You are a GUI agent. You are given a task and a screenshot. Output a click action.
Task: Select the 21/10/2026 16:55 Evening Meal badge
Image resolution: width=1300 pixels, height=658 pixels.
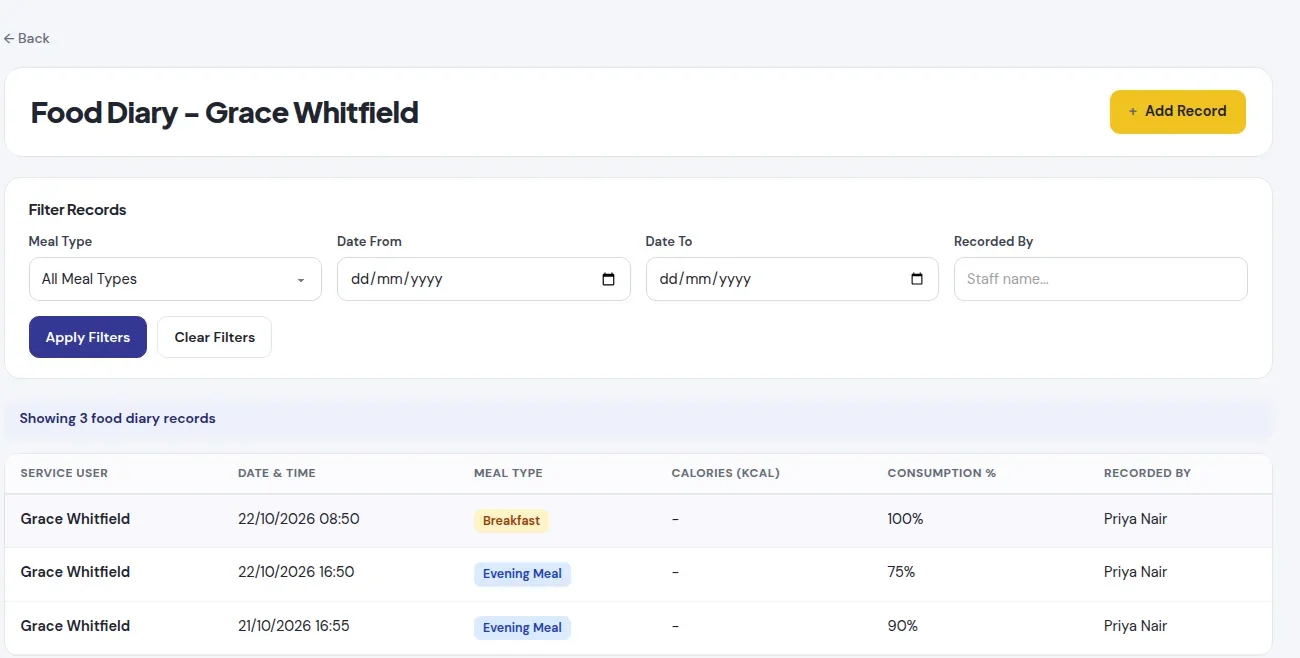tap(522, 628)
